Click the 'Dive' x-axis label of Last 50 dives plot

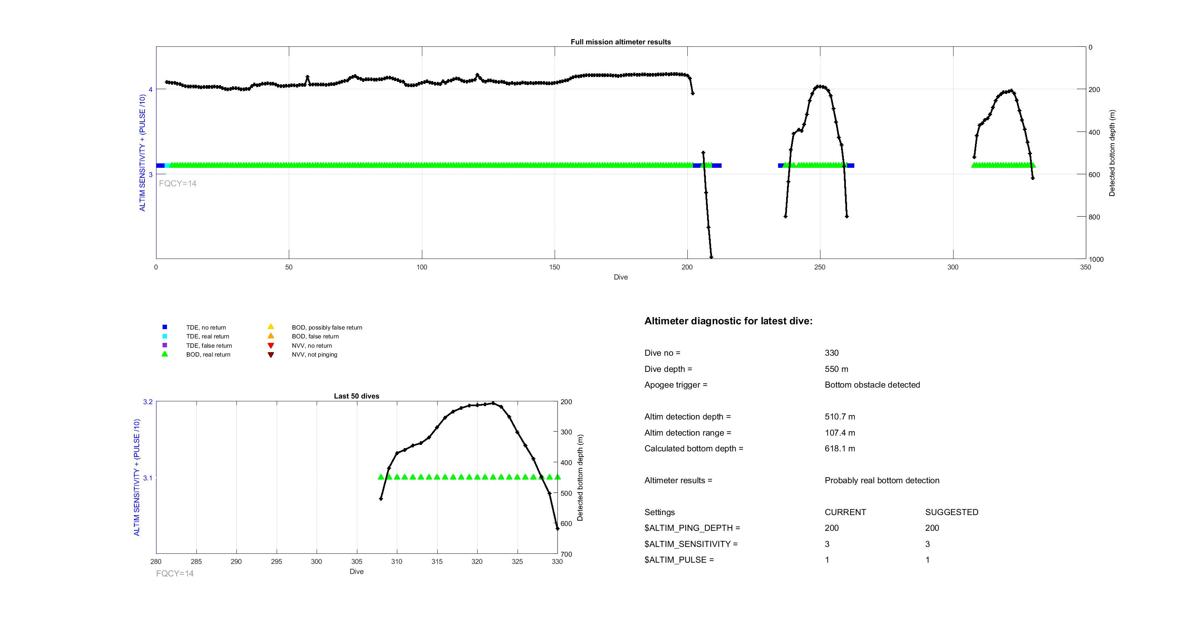357,572
